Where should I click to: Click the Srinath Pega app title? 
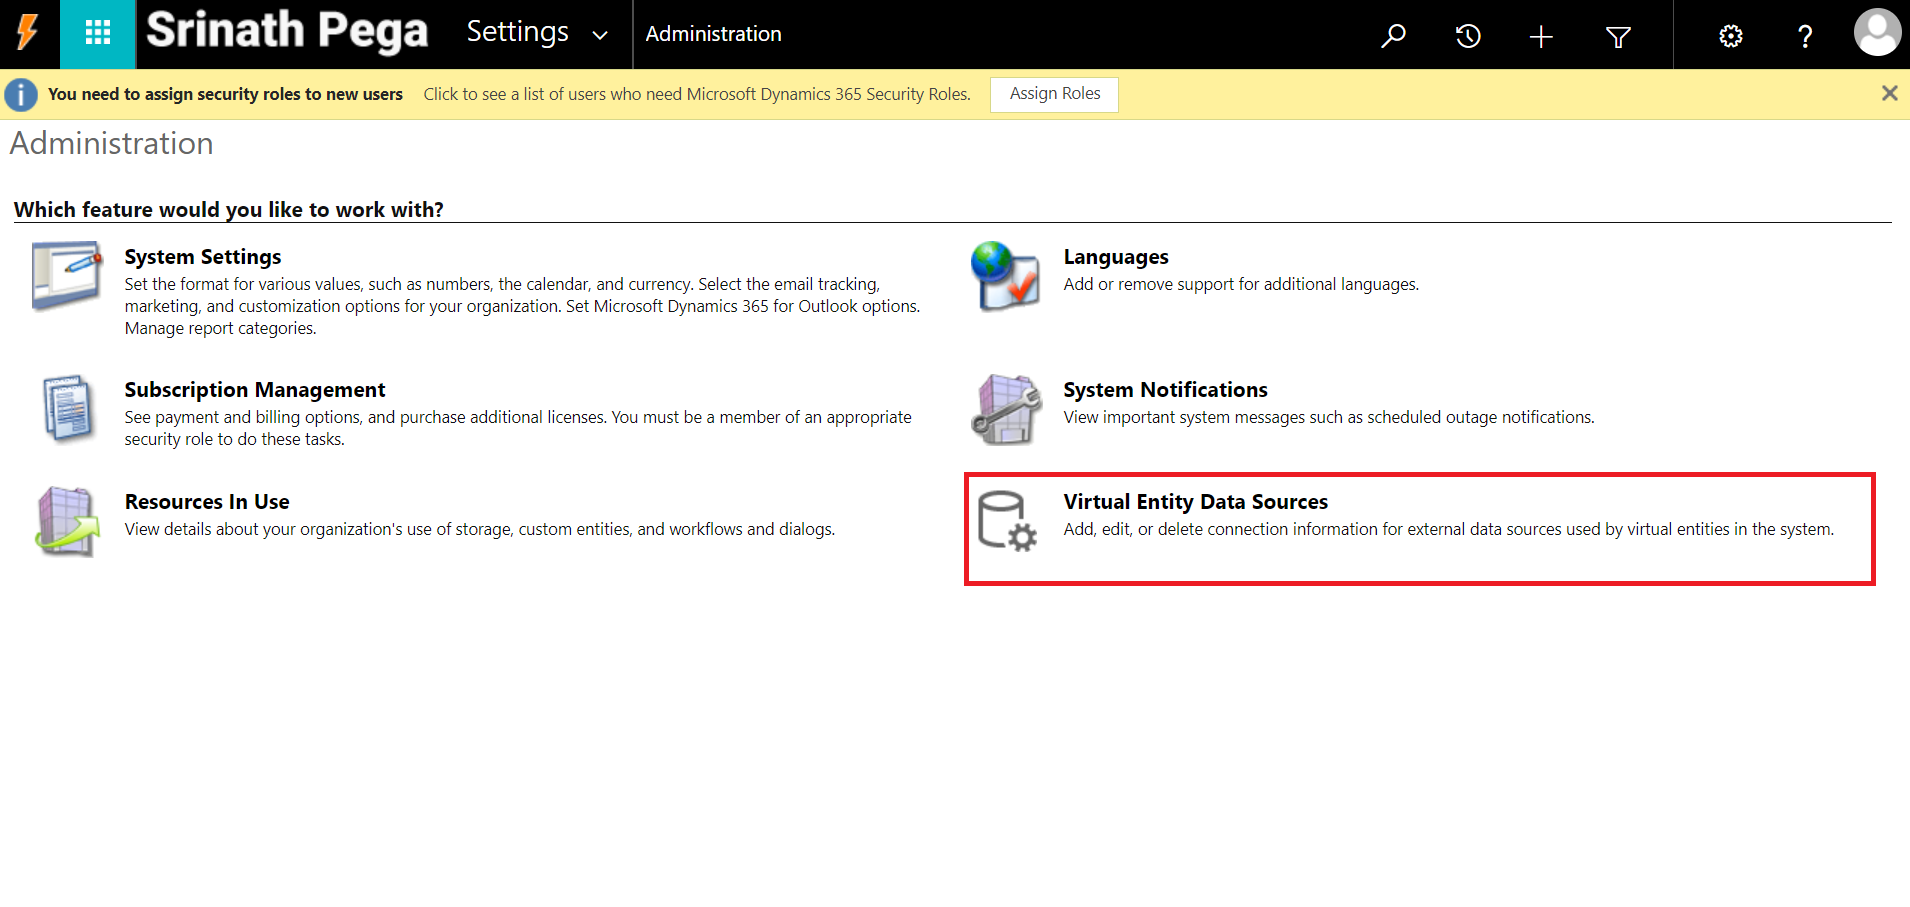[x=287, y=31]
